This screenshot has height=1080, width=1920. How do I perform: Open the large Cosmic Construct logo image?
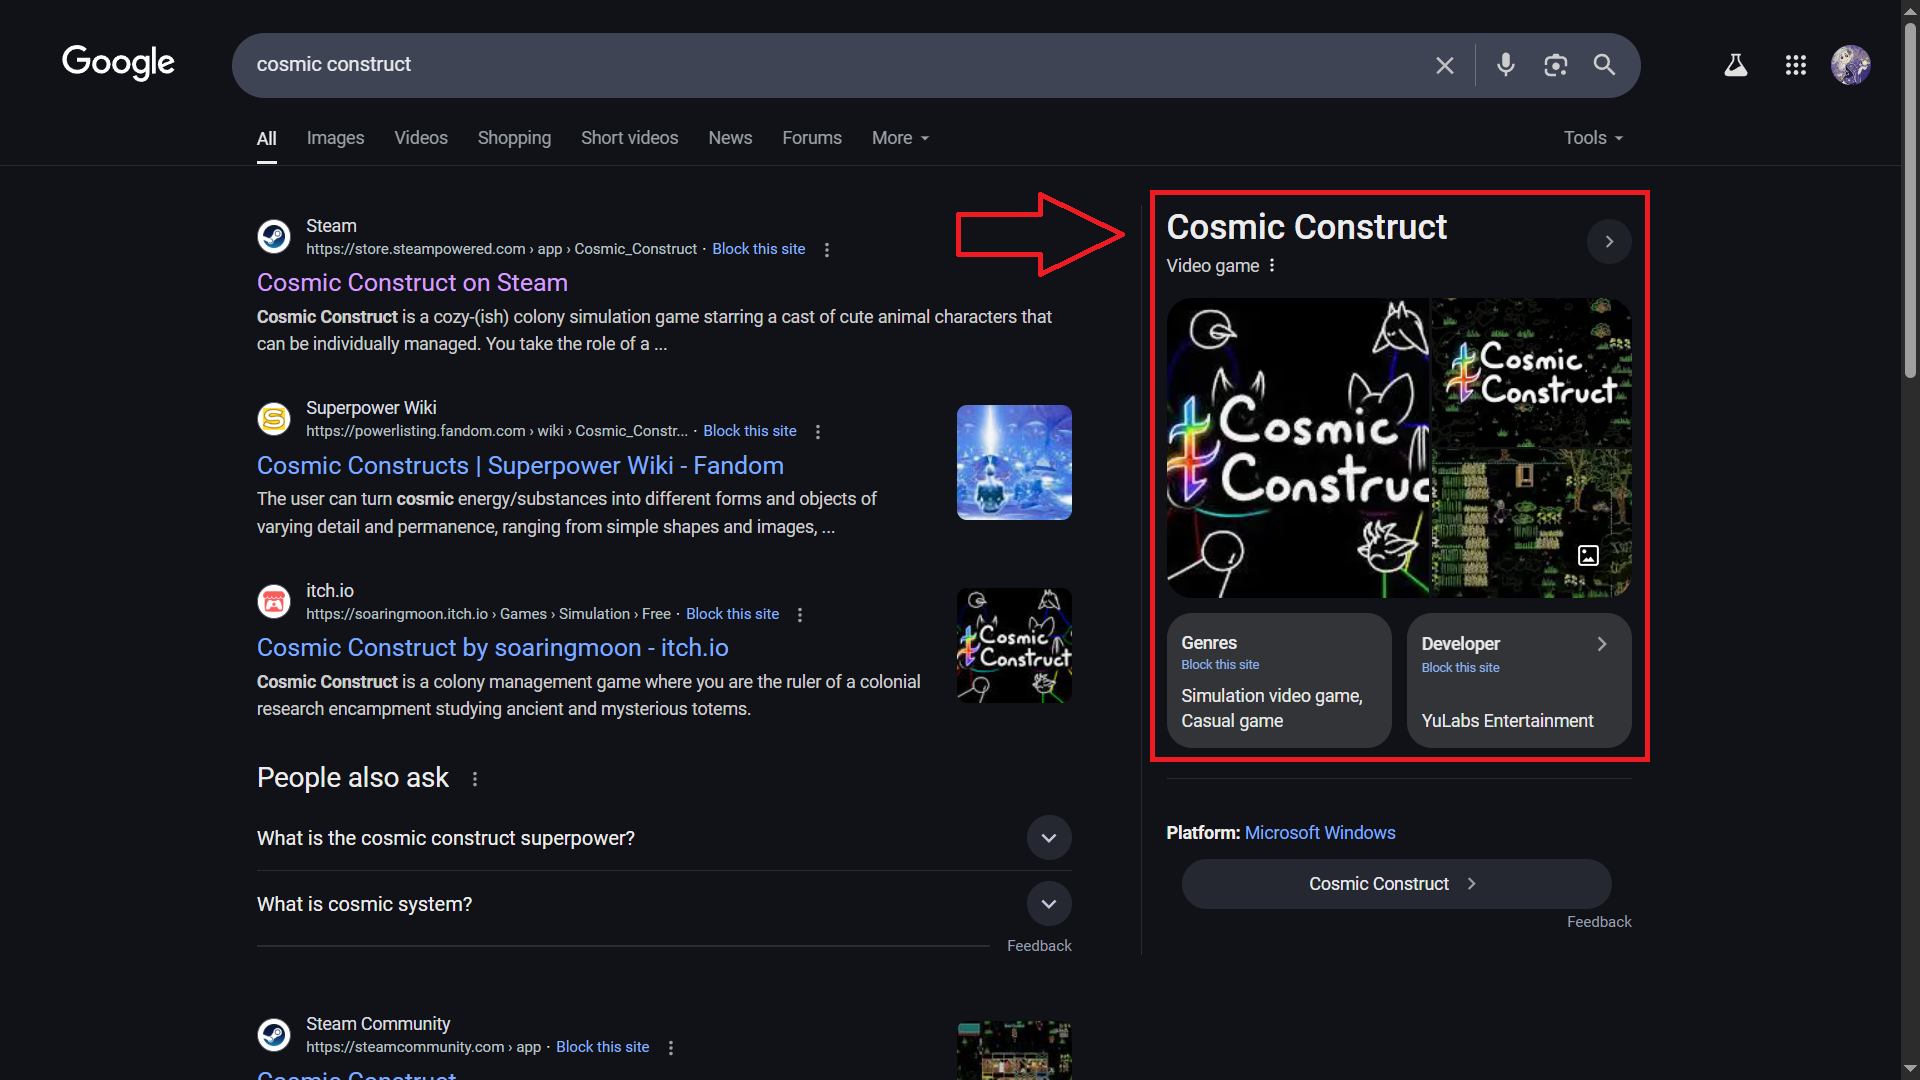(x=1298, y=448)
